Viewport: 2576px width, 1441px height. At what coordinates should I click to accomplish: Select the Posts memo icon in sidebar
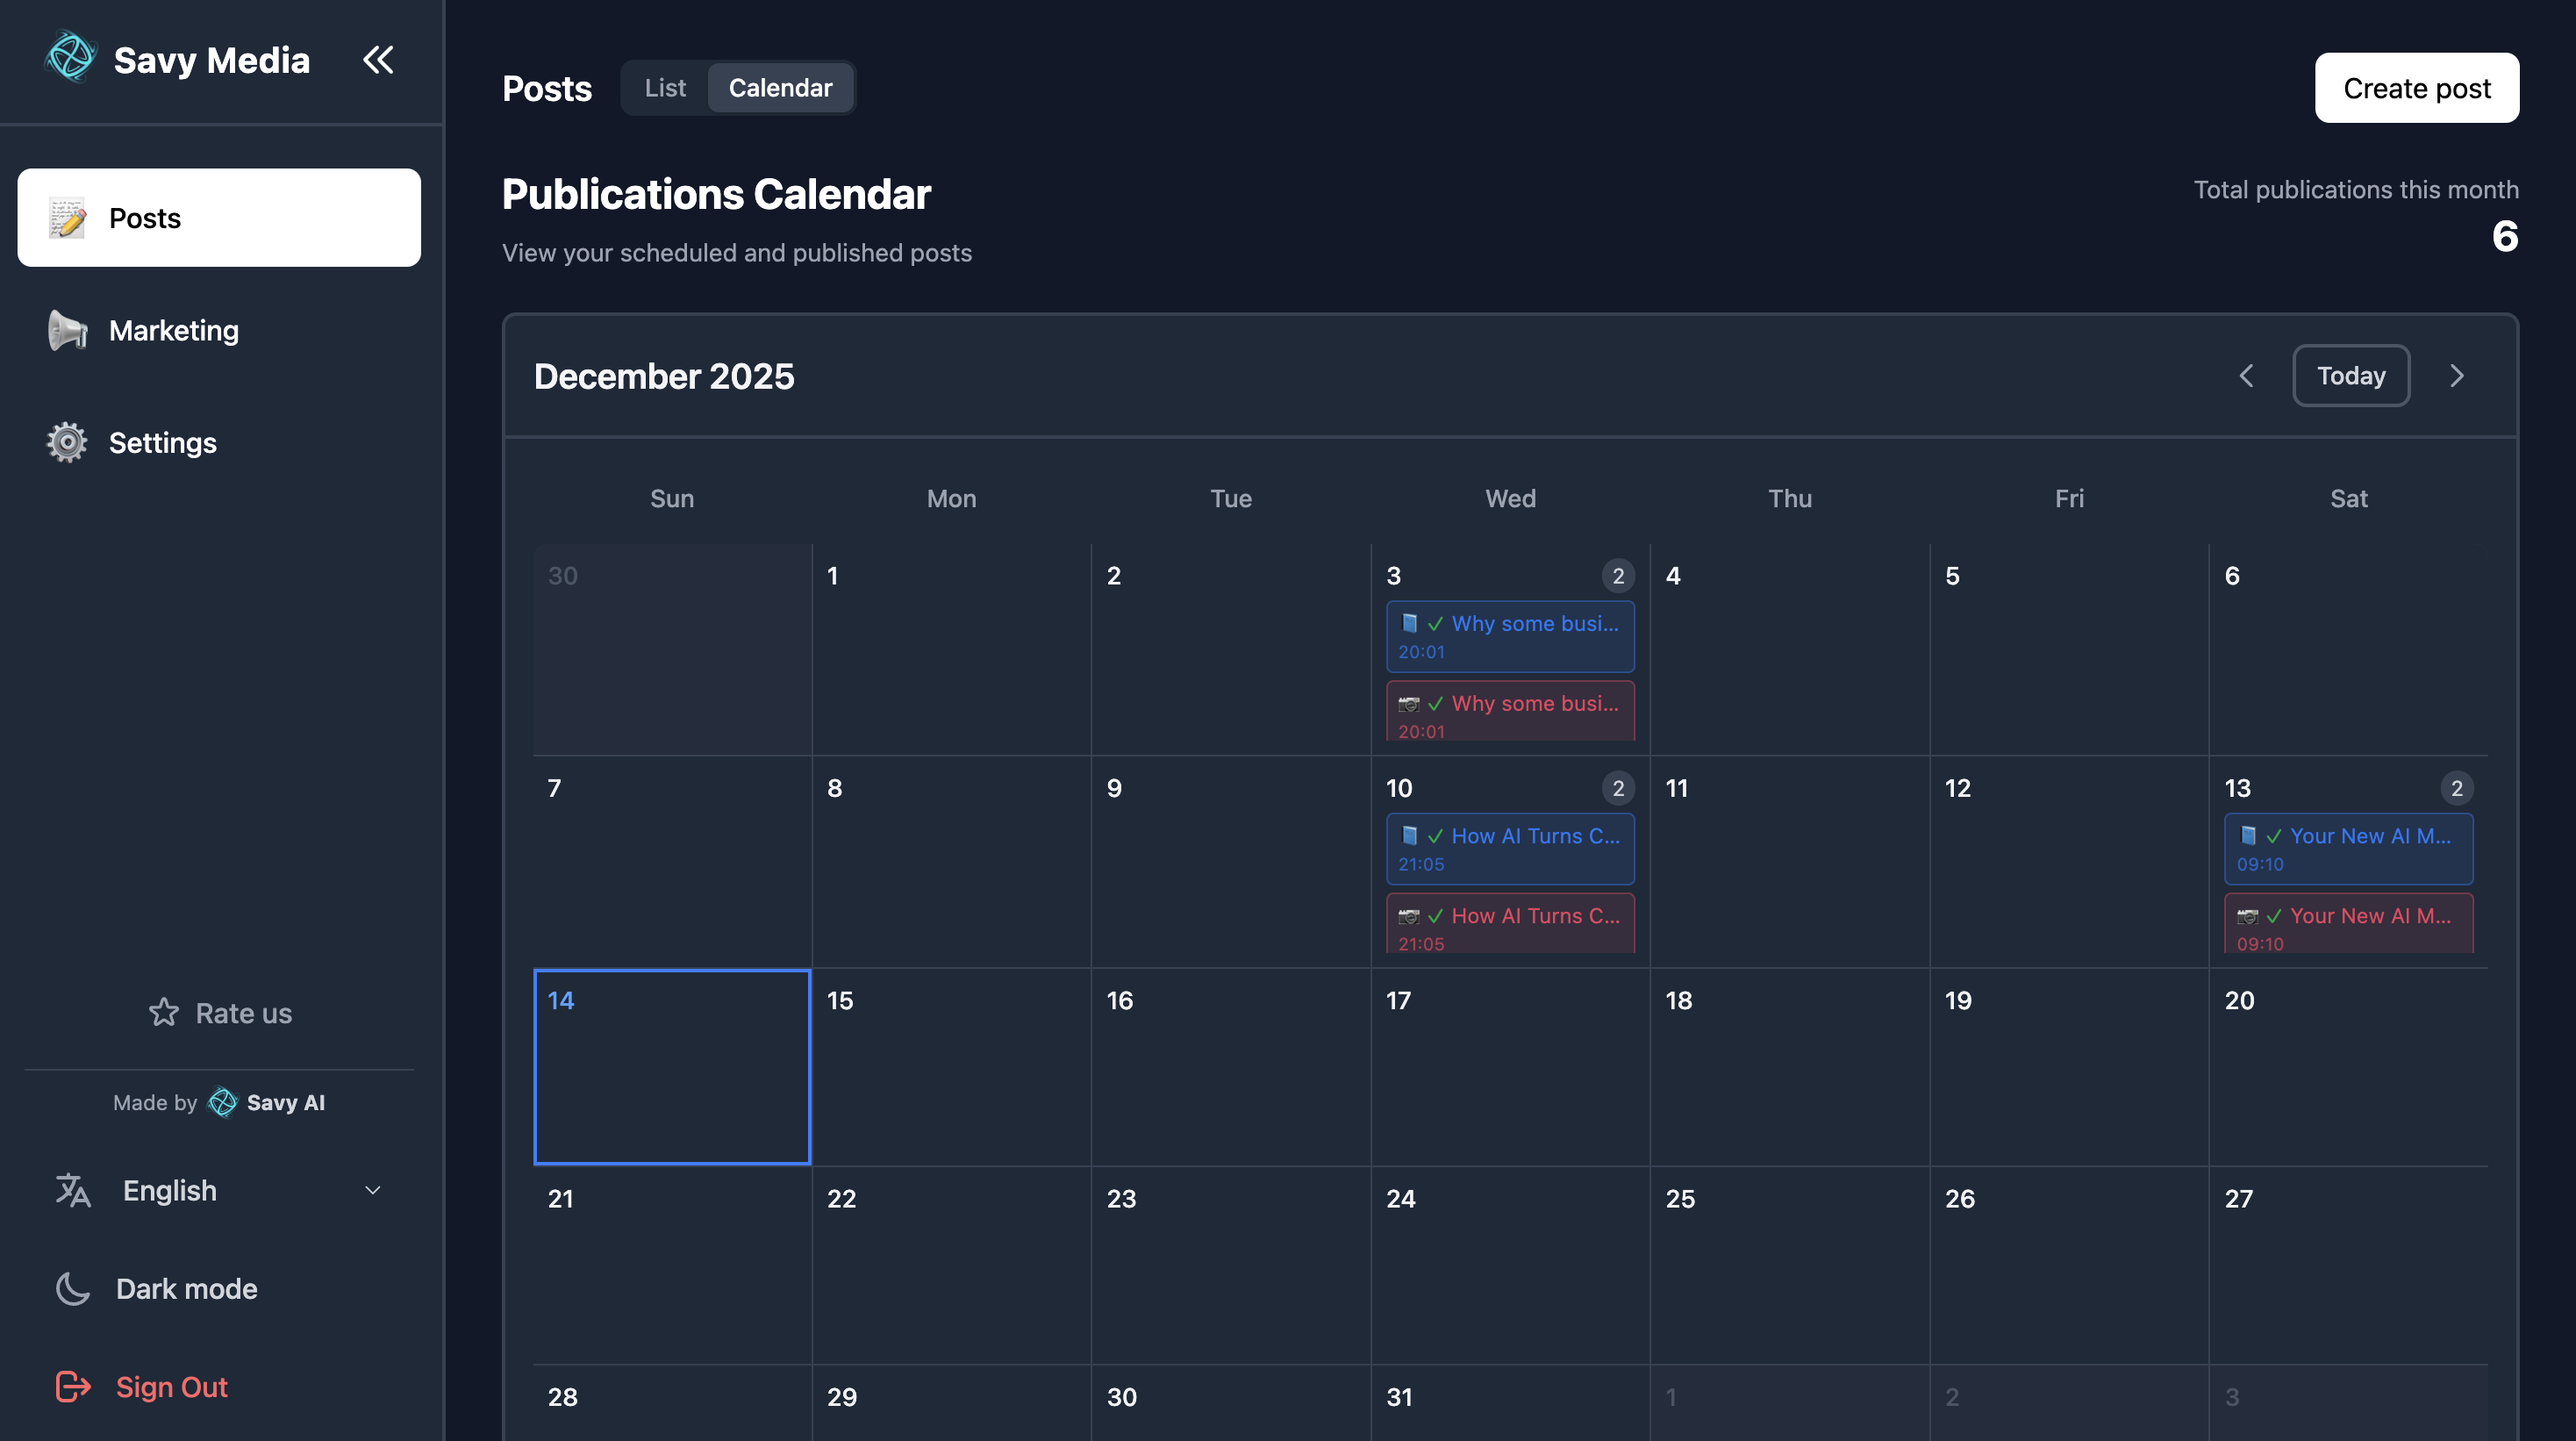(x=66, y=217)
